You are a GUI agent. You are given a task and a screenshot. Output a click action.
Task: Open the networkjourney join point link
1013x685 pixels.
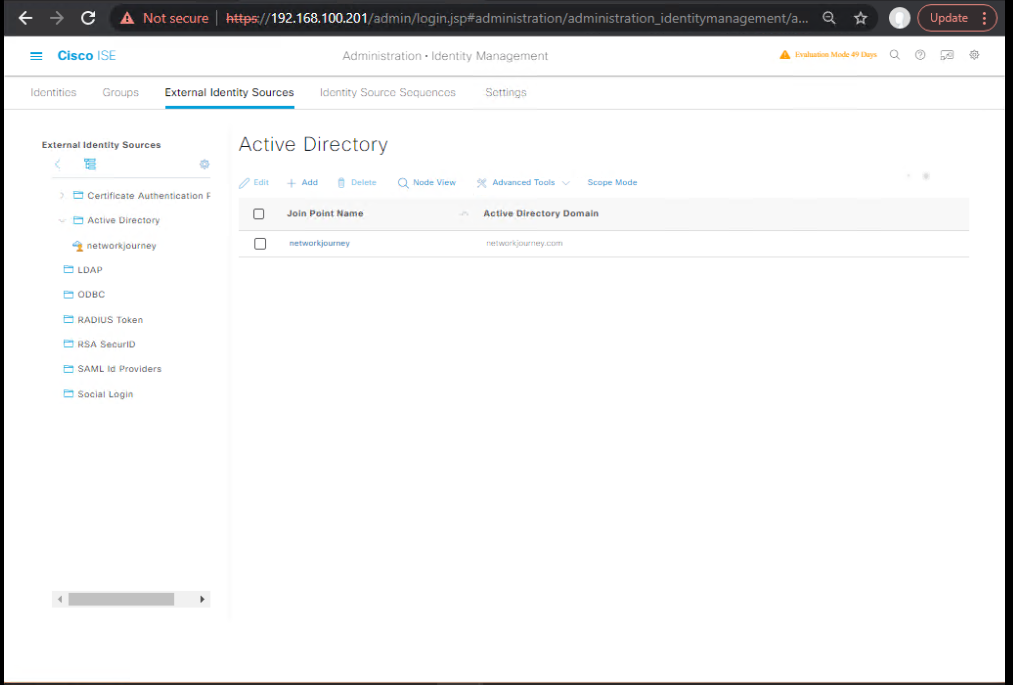320,244
